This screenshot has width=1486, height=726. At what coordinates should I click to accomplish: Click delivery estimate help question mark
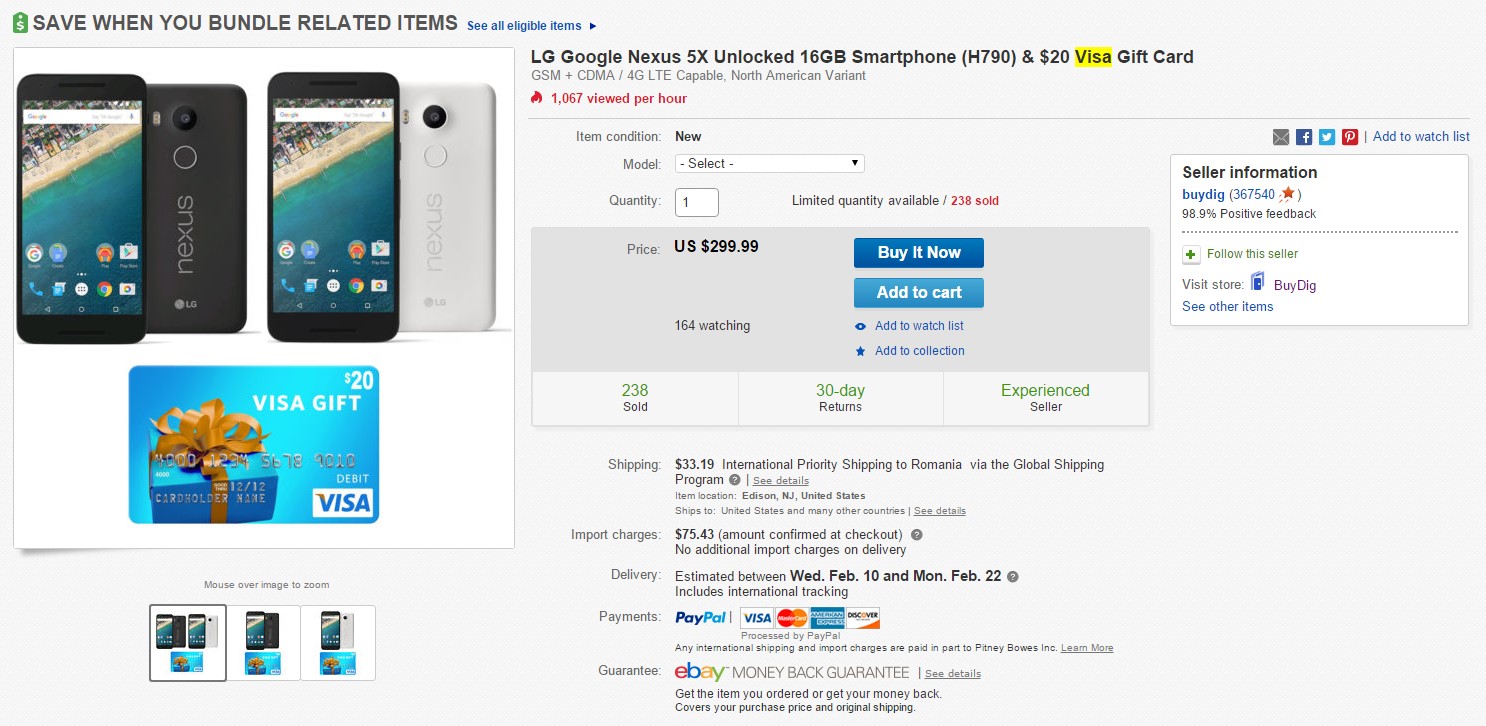coord(1013,577)
